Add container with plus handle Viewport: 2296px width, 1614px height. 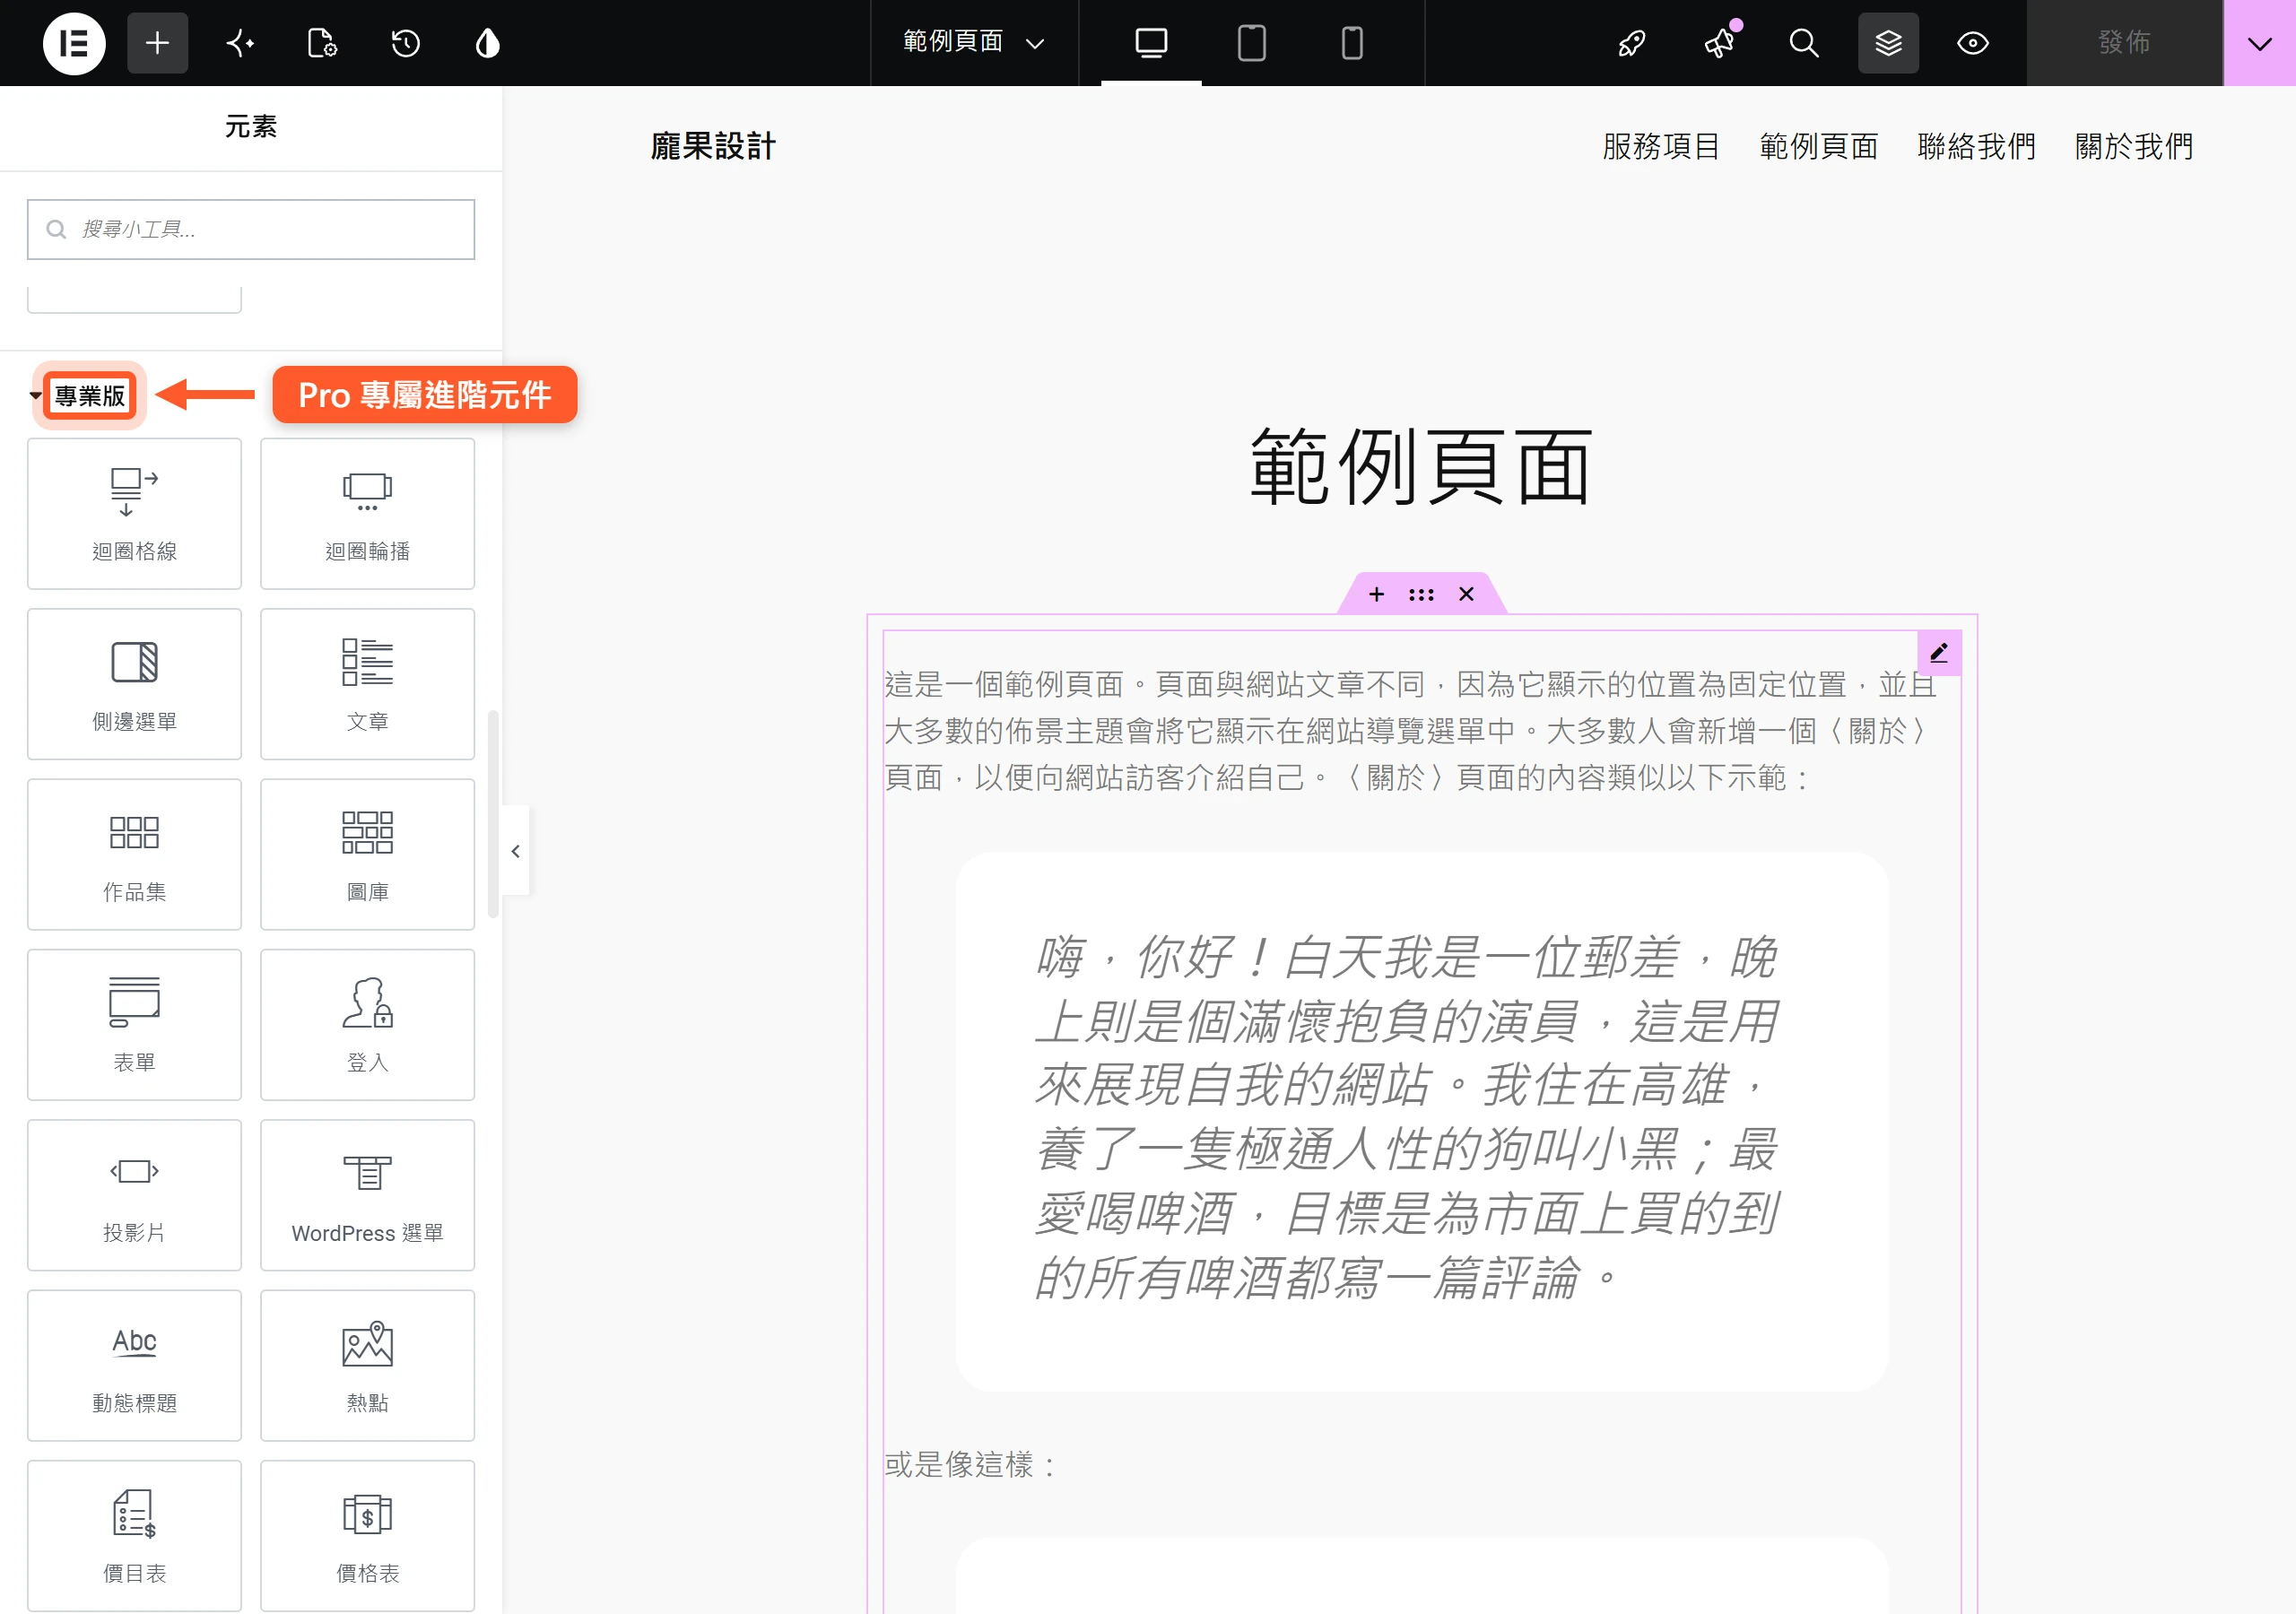(1377, 594)
